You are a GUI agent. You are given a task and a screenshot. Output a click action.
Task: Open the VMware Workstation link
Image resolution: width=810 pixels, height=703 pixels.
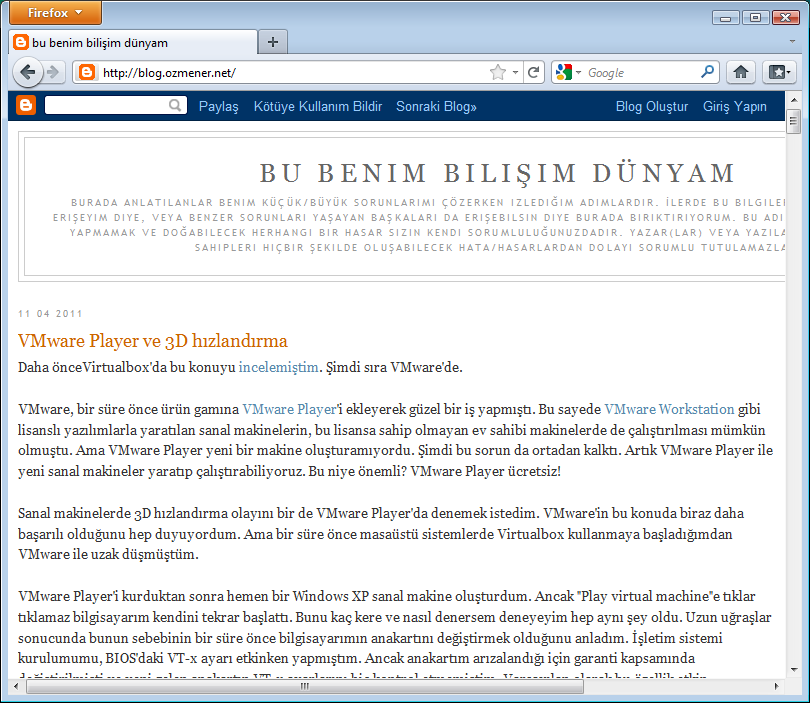669,409
